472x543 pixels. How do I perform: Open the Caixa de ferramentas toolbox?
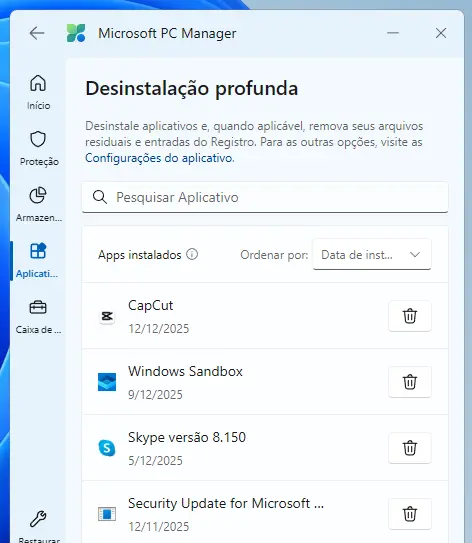[38, 317]
